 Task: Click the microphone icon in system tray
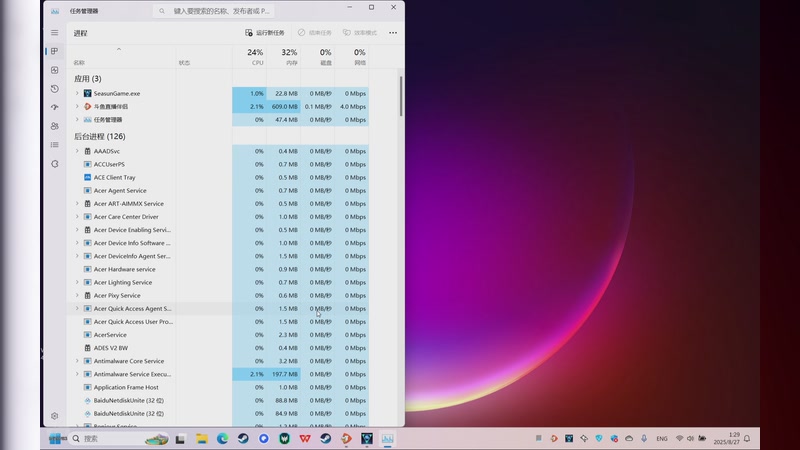(644, 439)
